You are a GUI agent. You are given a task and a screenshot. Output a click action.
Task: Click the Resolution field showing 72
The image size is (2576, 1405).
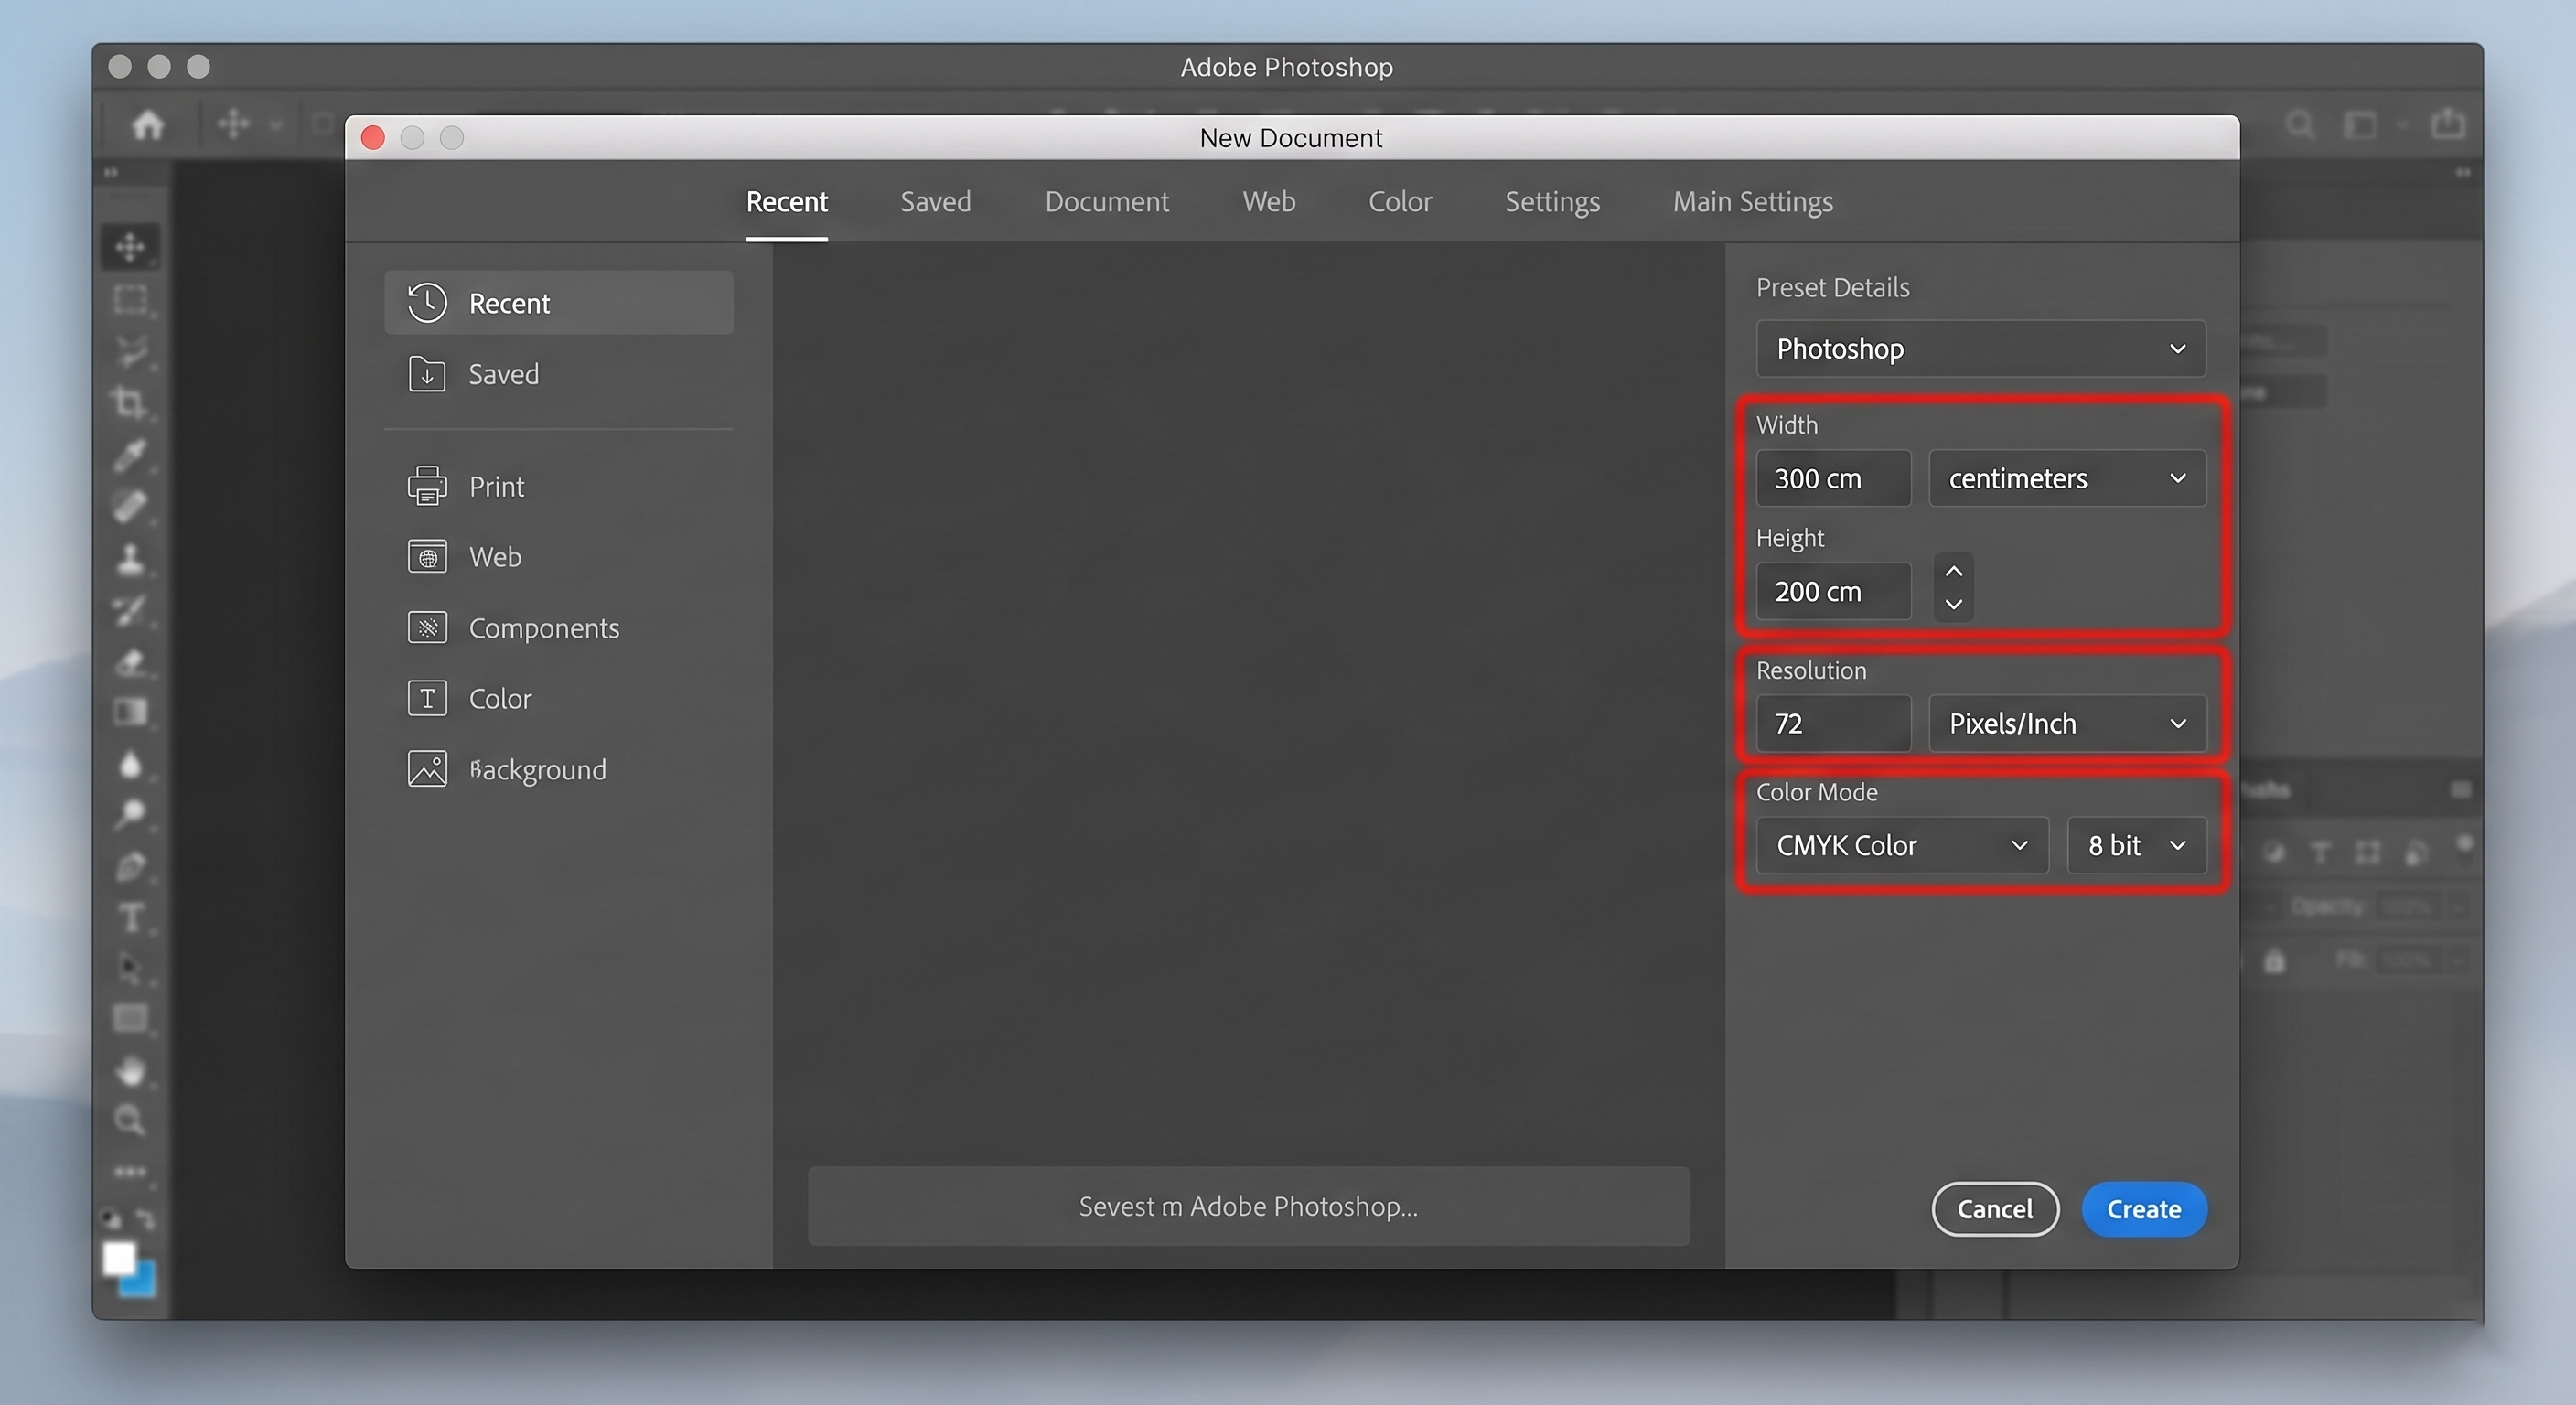click(1833, 723)
